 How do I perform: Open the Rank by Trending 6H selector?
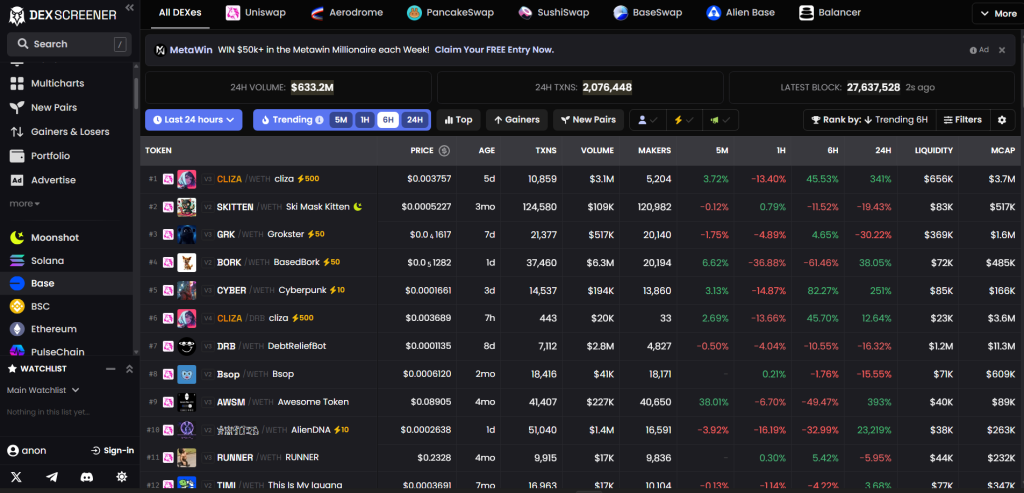(869, 120)
